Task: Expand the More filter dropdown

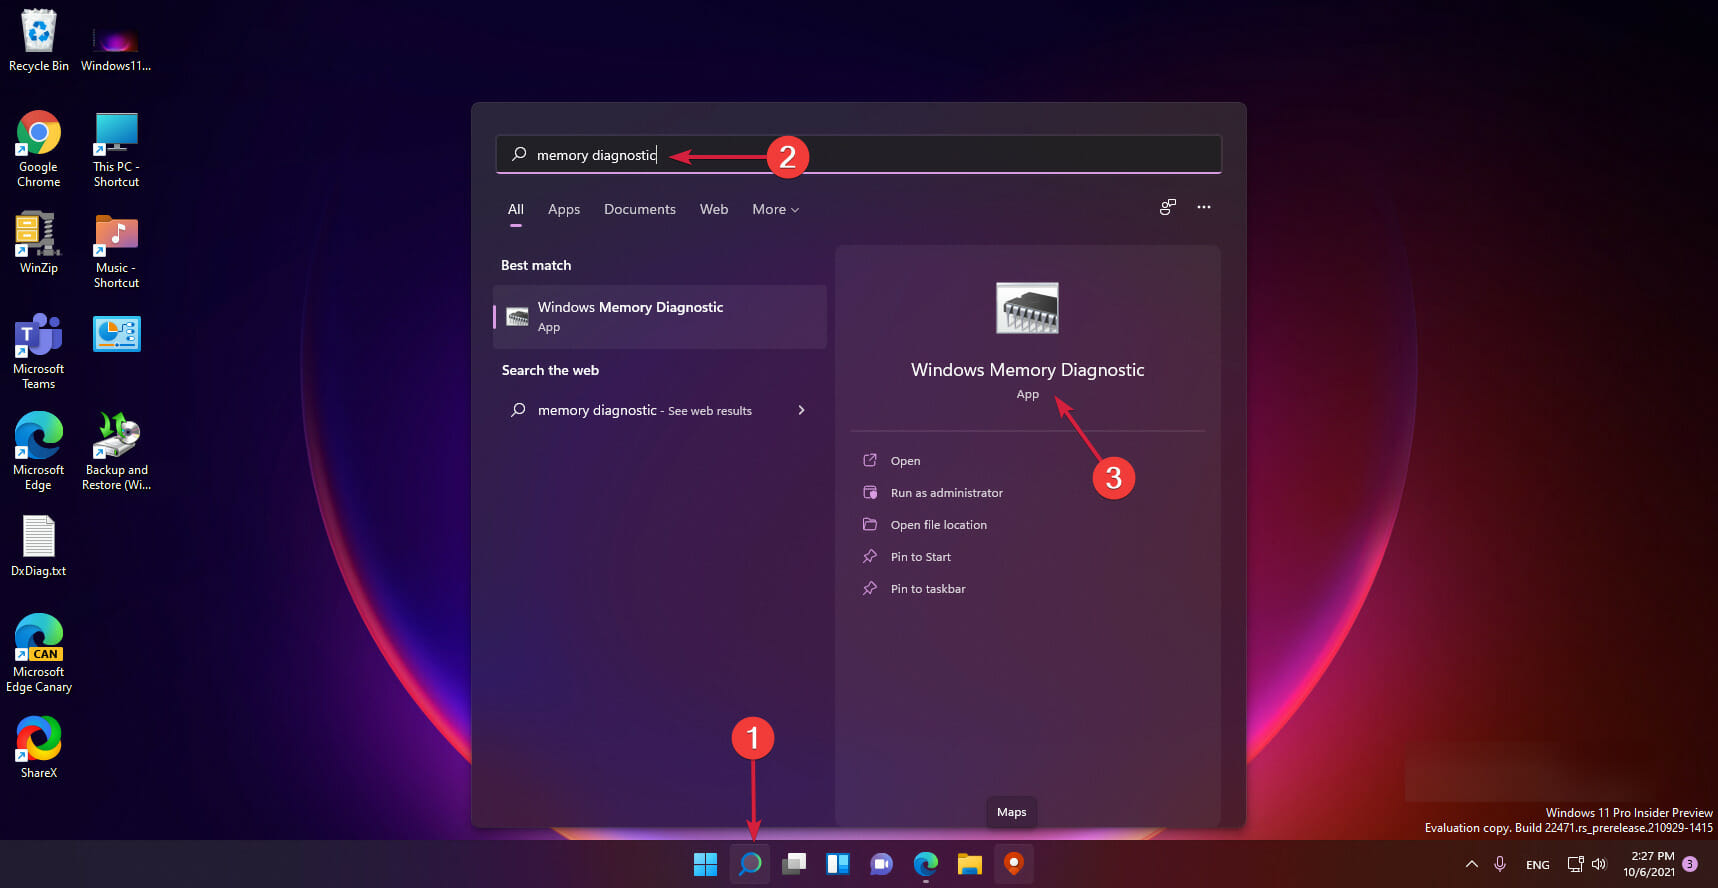Action: (x=776, y=209)
